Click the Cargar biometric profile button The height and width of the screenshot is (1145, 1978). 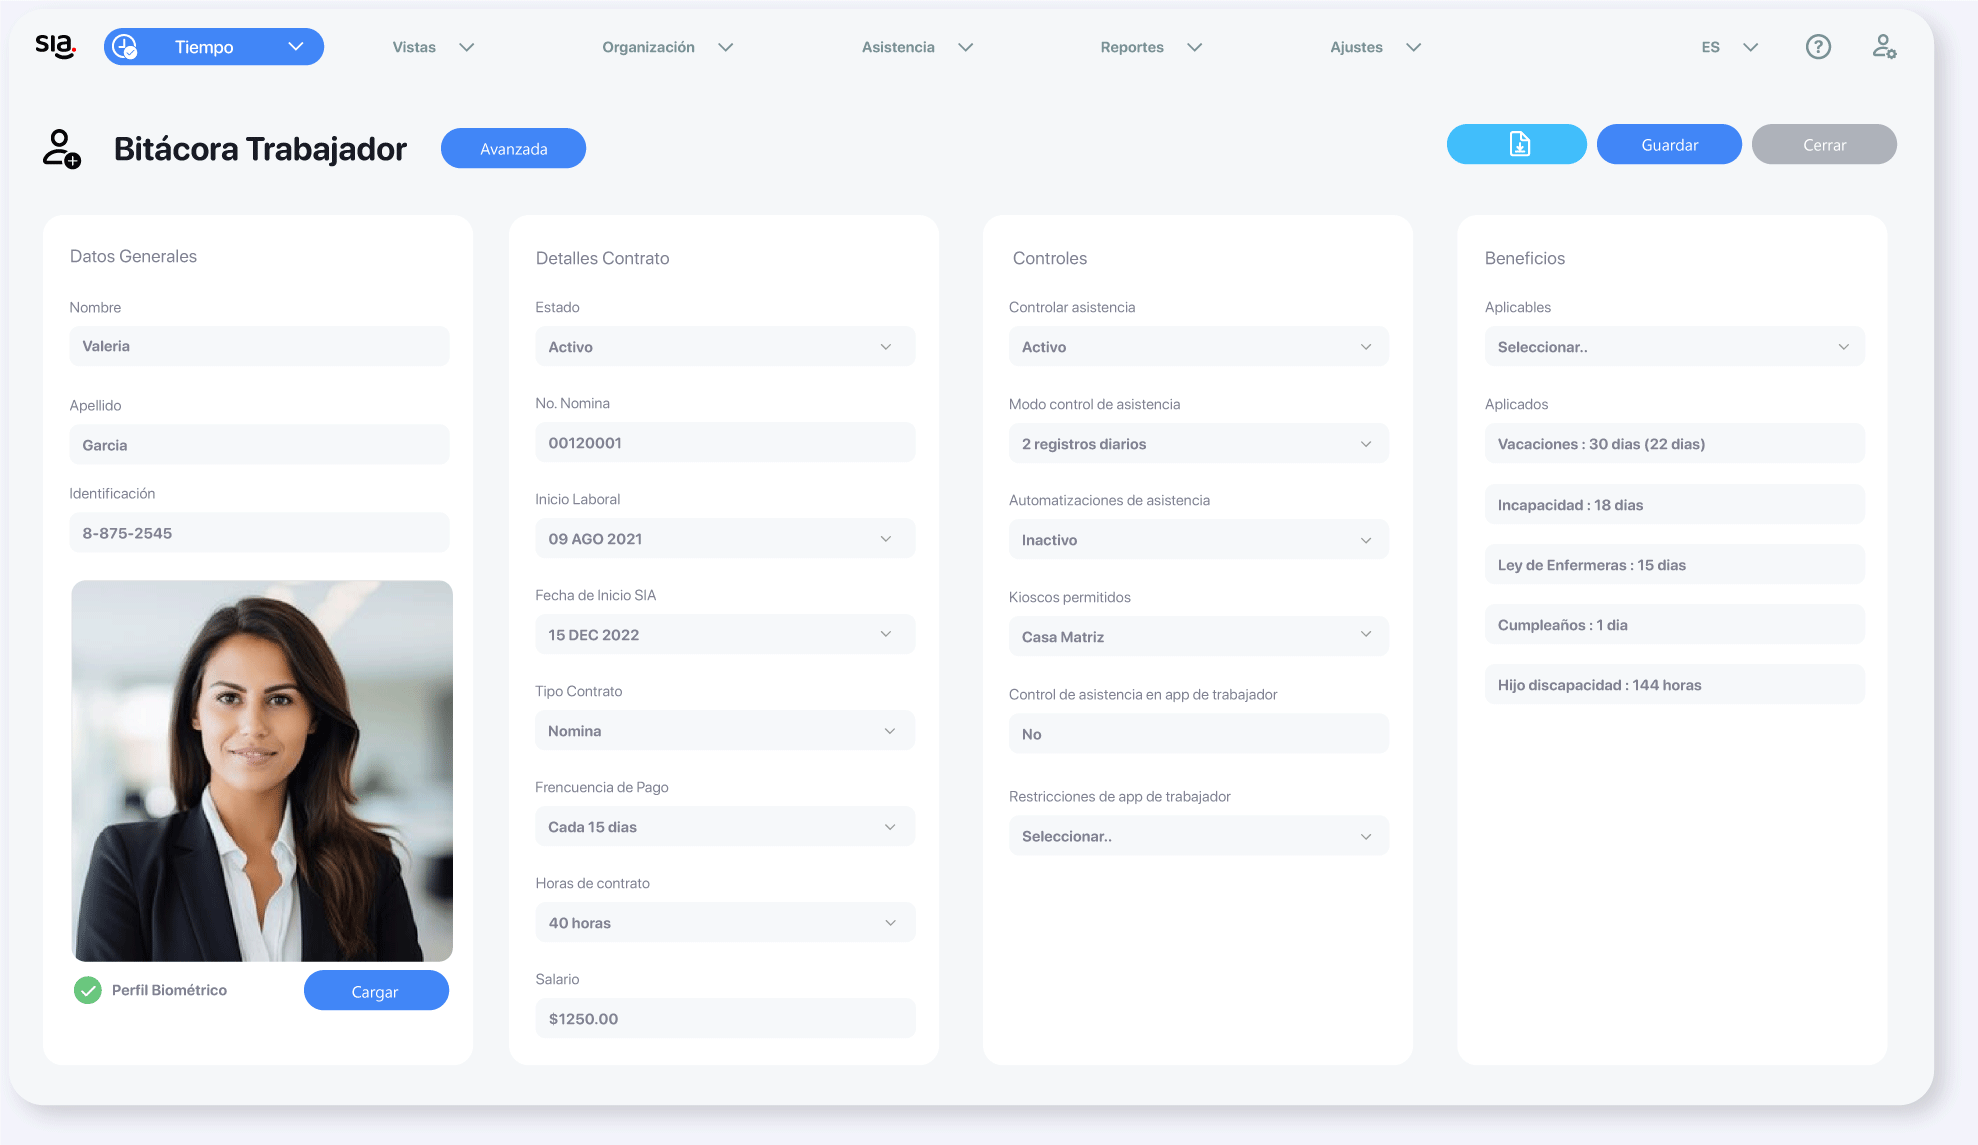coord(376,990)
